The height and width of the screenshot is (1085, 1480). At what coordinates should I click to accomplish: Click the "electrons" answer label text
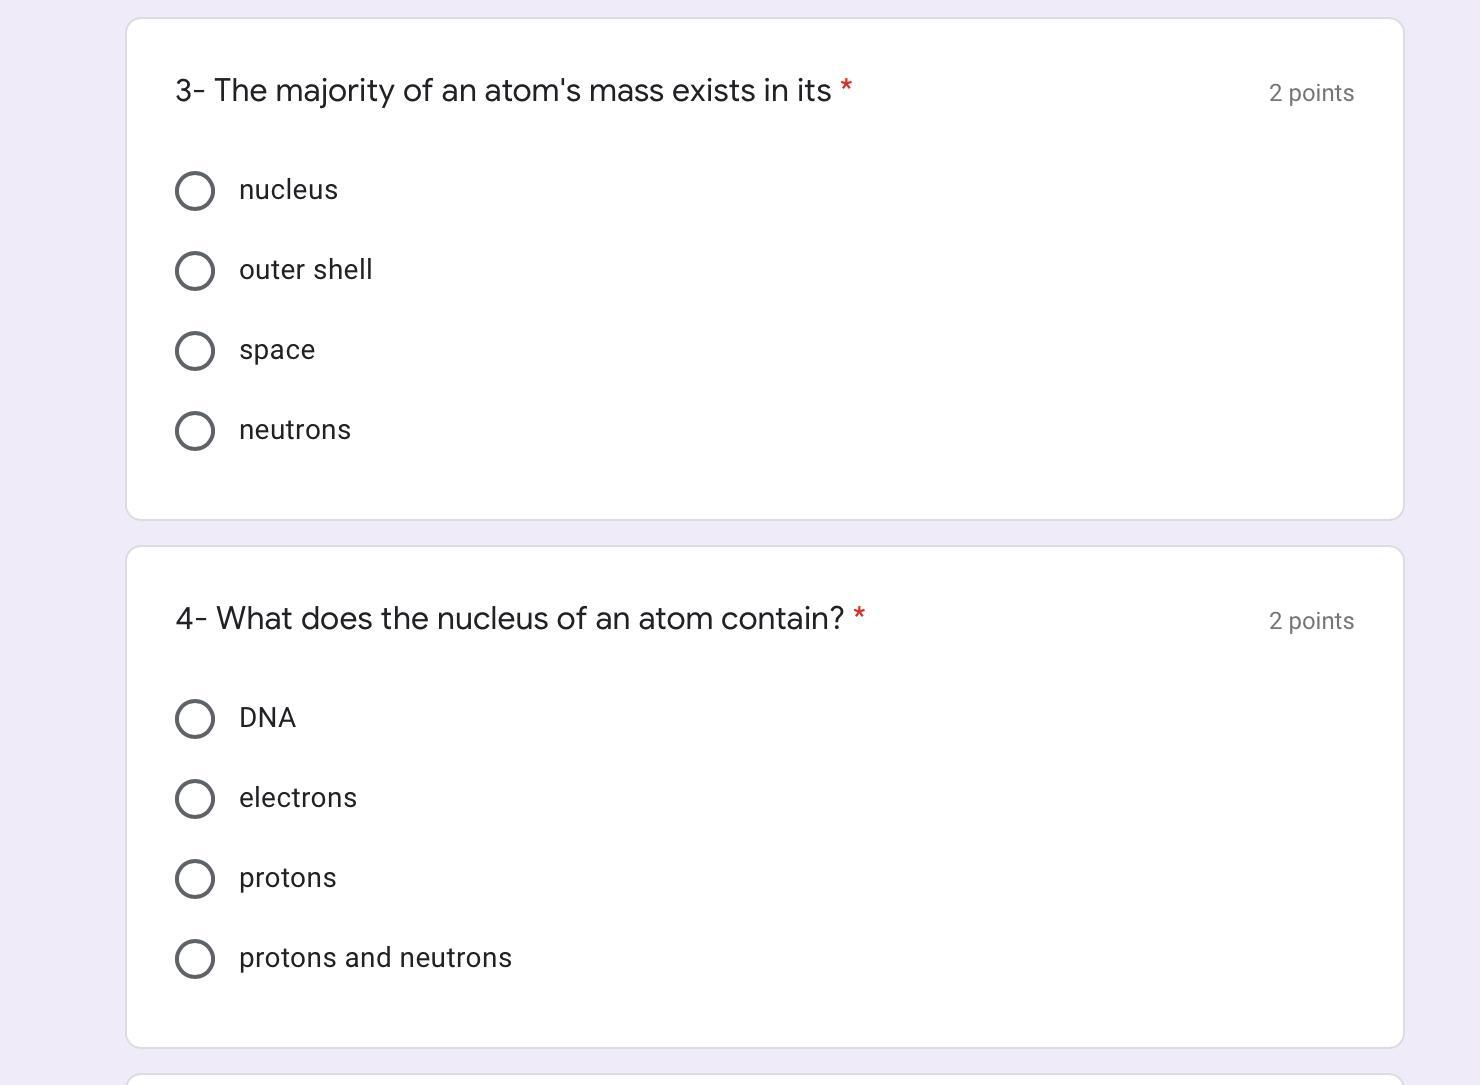click(x=297, y=798)
